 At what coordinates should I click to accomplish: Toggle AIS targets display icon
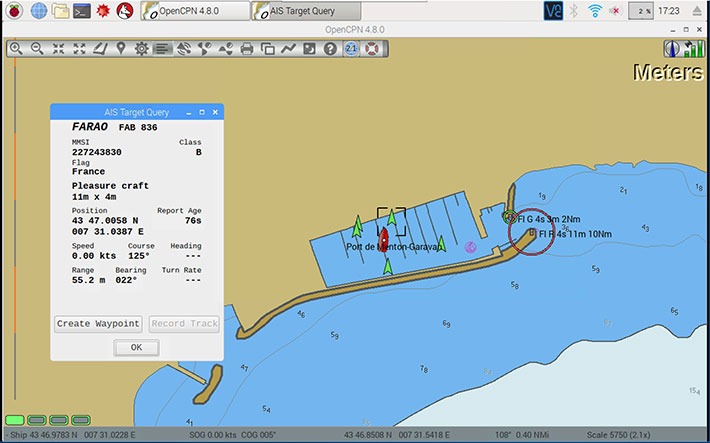click(183, 48)
